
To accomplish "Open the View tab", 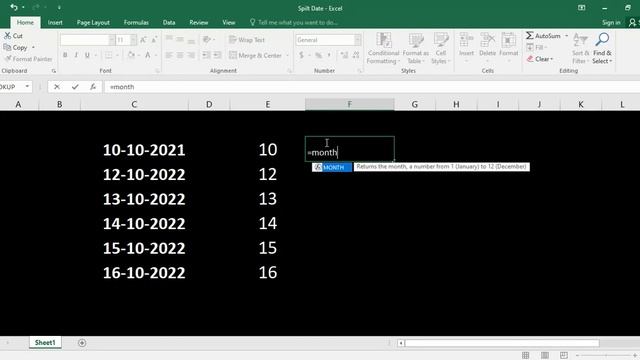I will click(x=229, y=22).
